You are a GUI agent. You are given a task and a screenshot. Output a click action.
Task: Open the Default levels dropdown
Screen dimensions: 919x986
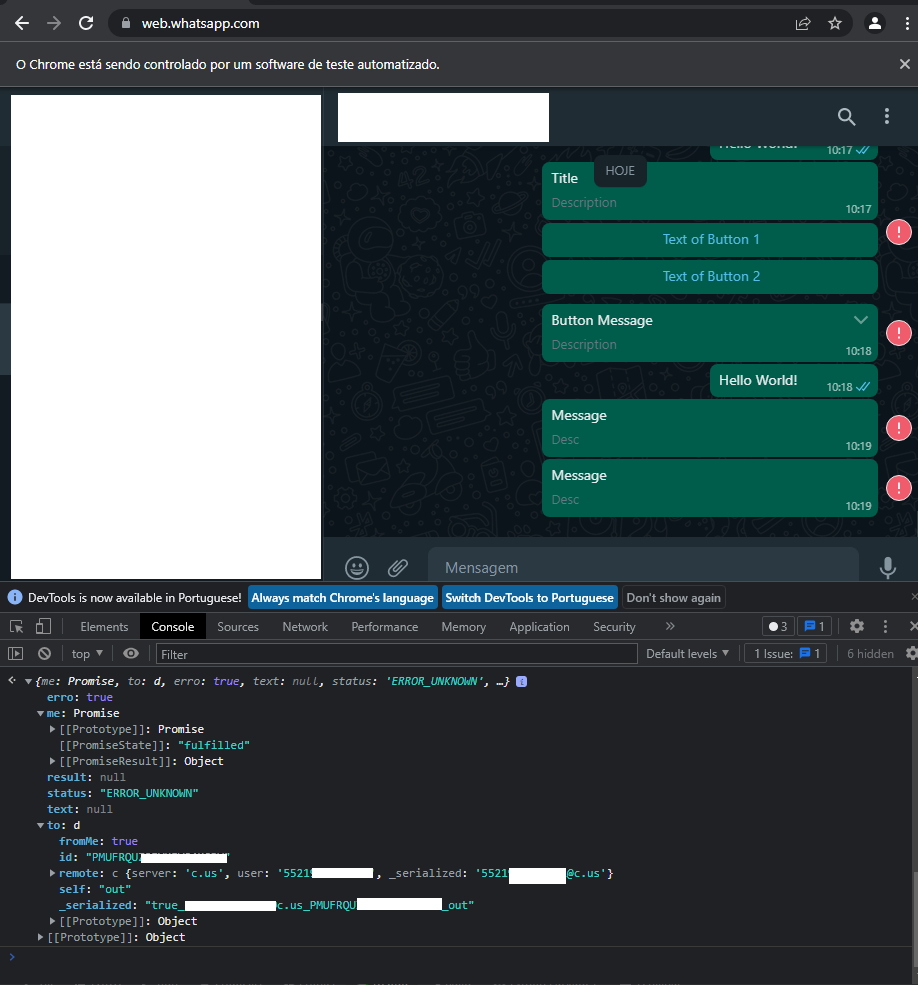[x=688, y=654]
